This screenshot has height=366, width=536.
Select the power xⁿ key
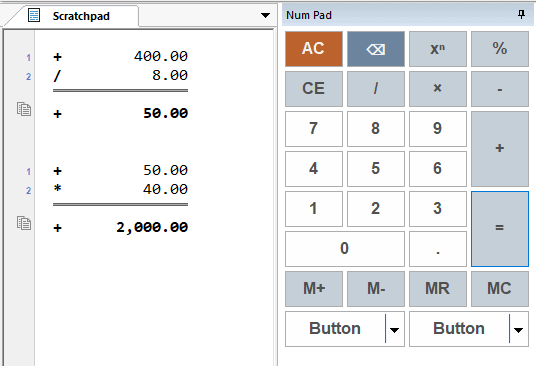point(438,49)
